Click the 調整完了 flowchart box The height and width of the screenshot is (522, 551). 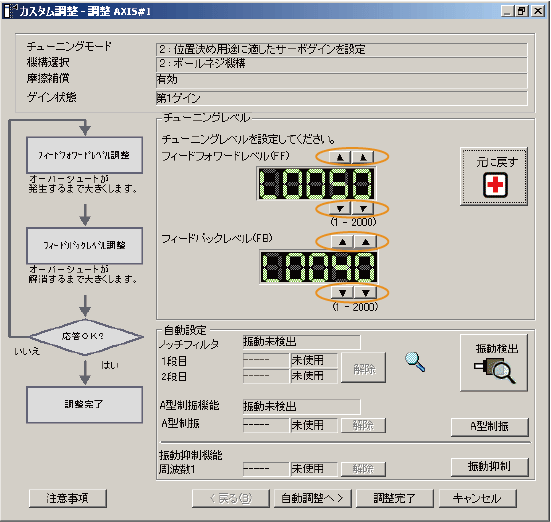85,405
